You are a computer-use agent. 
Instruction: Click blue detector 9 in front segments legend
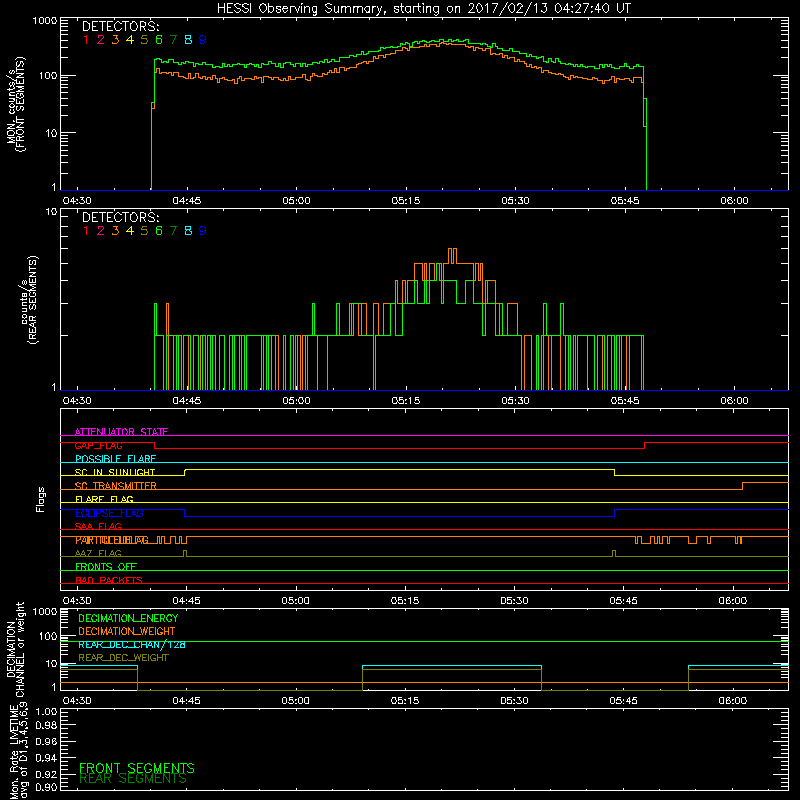click(x=203, y=40)
